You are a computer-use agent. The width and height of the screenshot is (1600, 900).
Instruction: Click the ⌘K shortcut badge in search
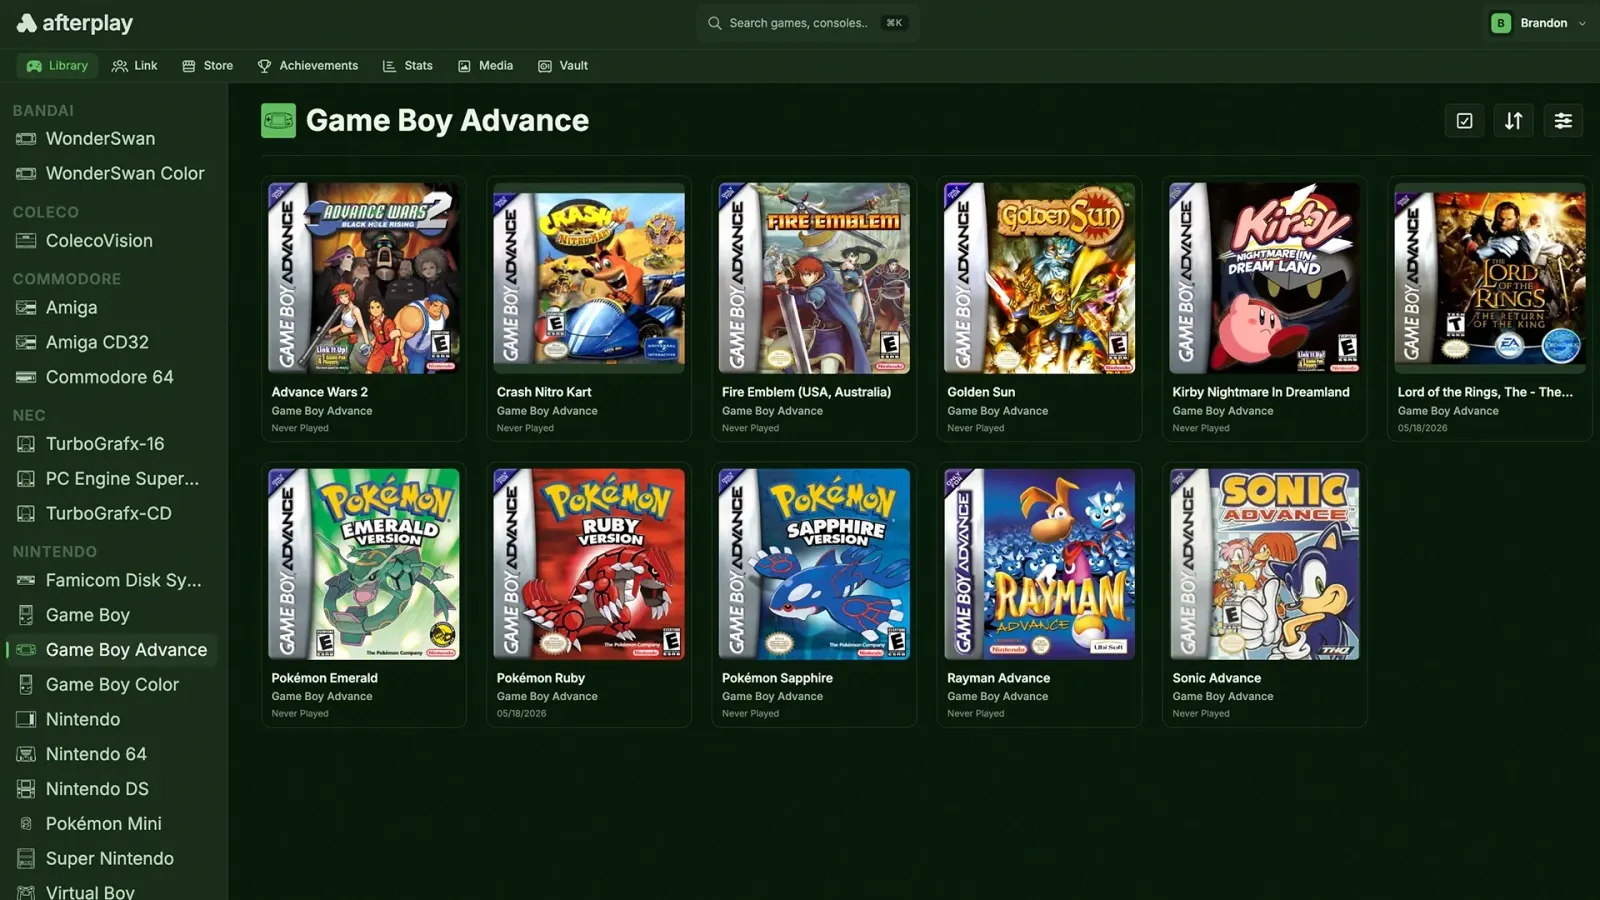pyautogui.click(x=894, y=23)
